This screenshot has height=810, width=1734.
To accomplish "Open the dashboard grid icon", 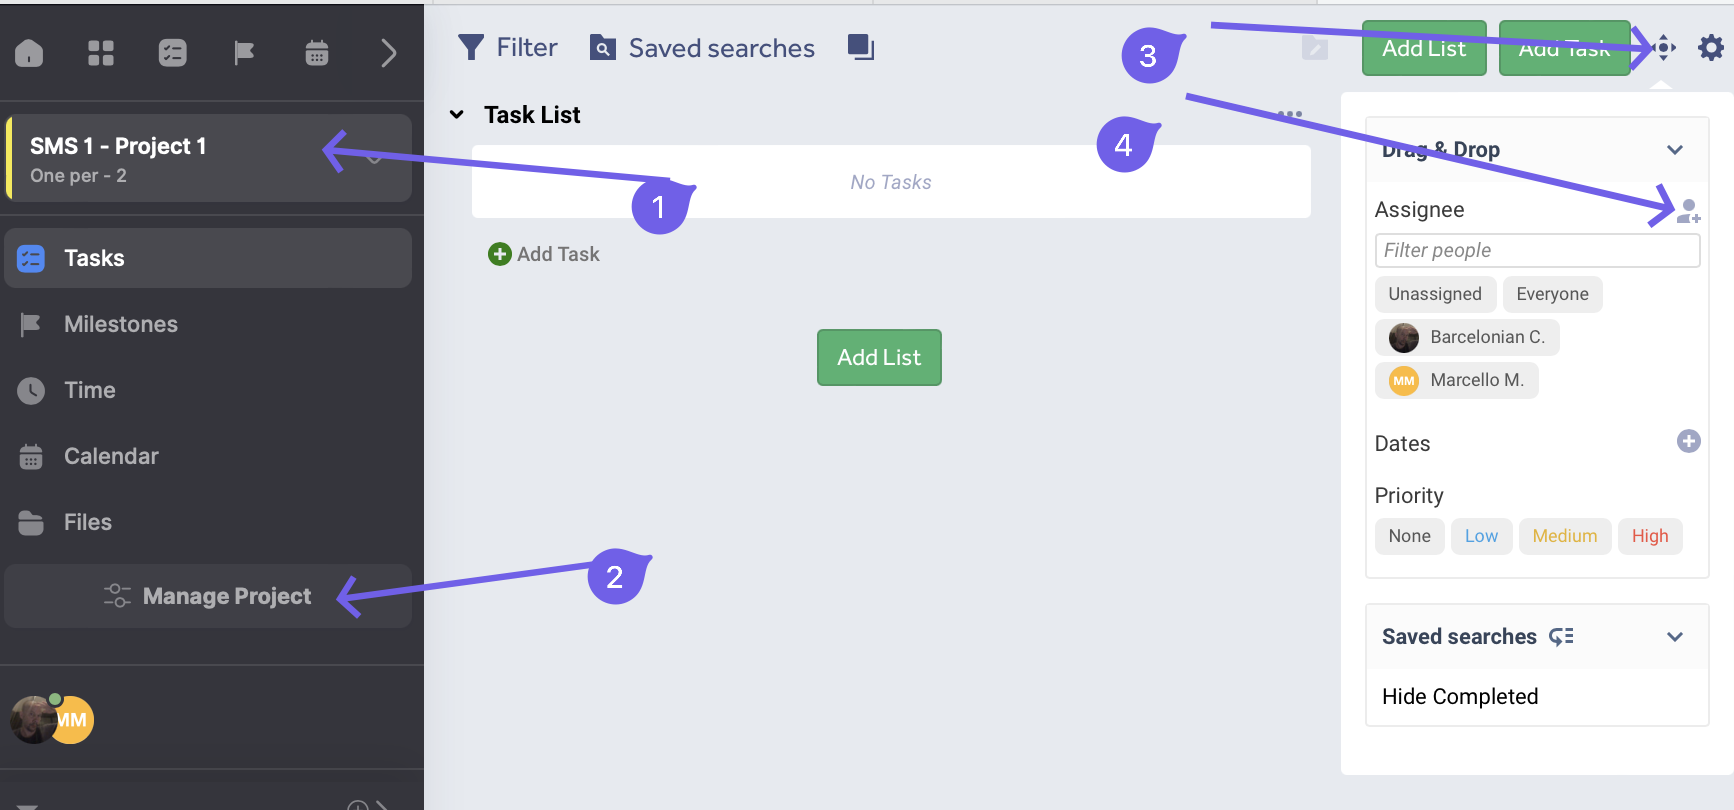I will [101, 53].
